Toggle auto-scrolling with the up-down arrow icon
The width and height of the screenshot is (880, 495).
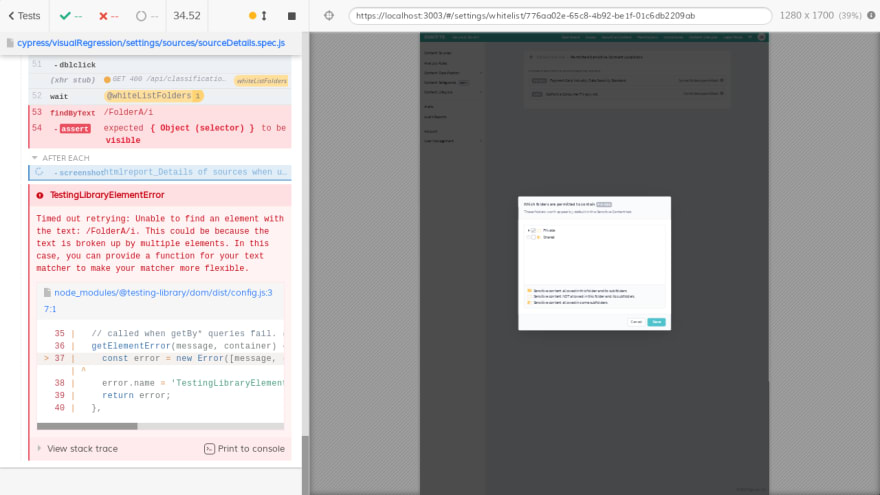pos(264,16)
